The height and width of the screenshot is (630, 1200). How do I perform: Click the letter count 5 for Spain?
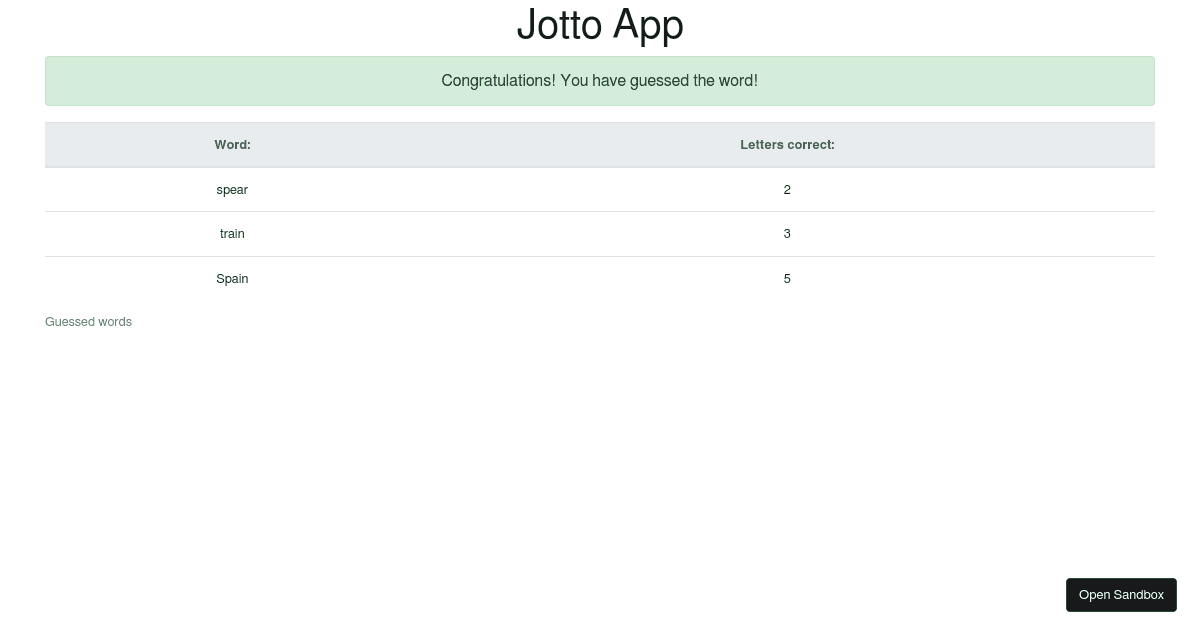click(787, 279)
